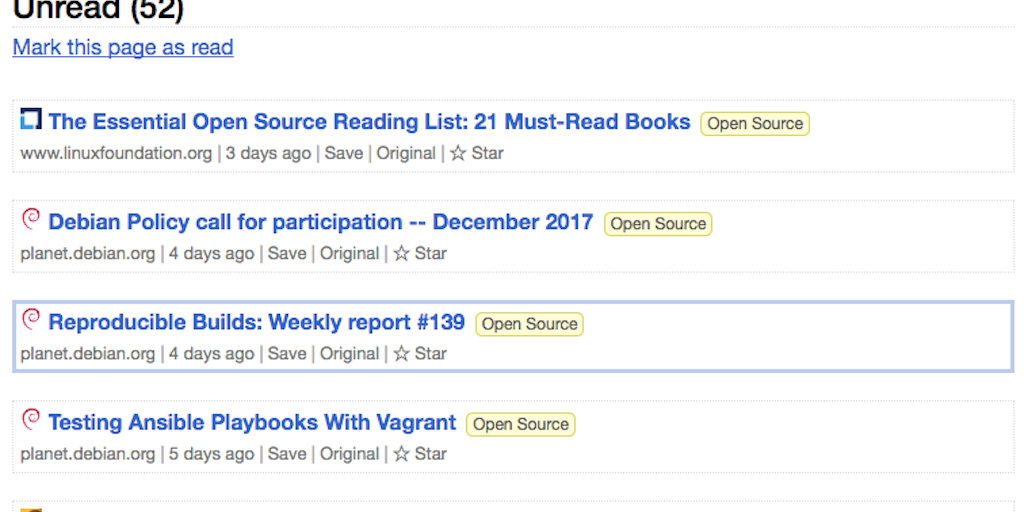This screenshot has width=1024, height=512.
Task: Star the Essential Open Source Reading List article
Action: [x=476, y=154]
